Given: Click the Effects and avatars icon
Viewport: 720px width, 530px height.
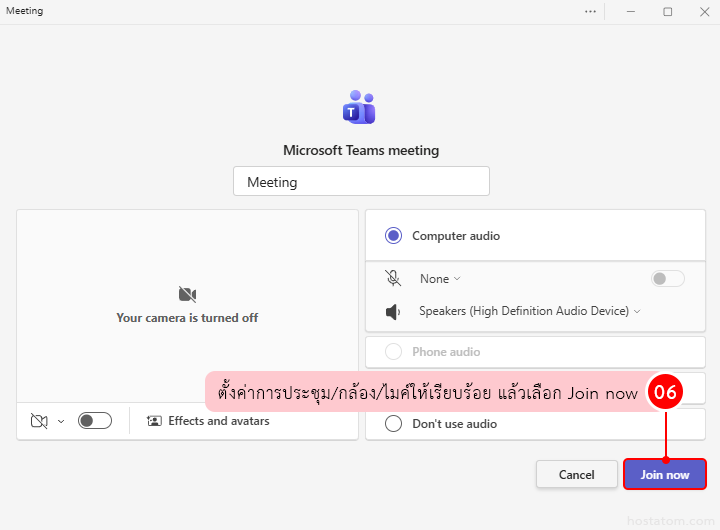Looking at the screenshot, I should [154, 421].
